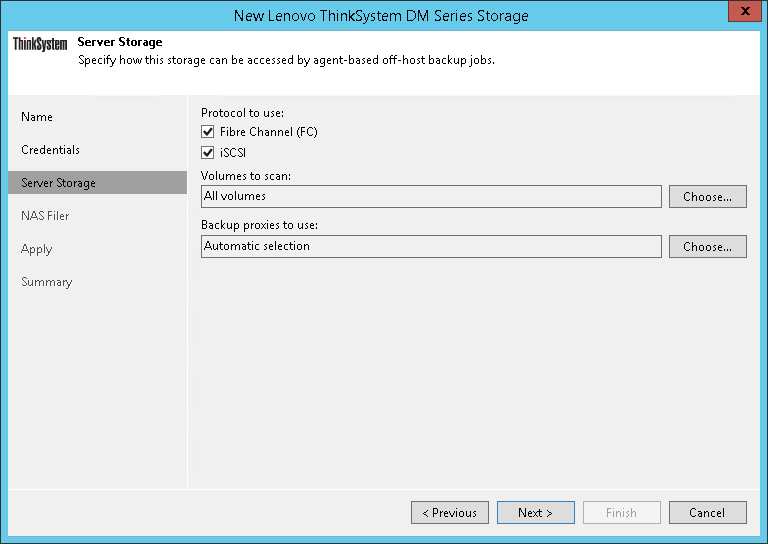Click the Previous button
The height and width of the screenshot is (544, 768).
click(x=450, y=513)
